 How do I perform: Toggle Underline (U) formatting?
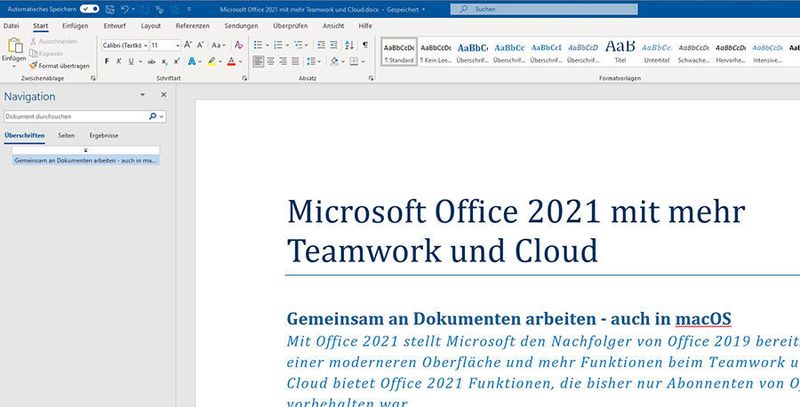131,61
